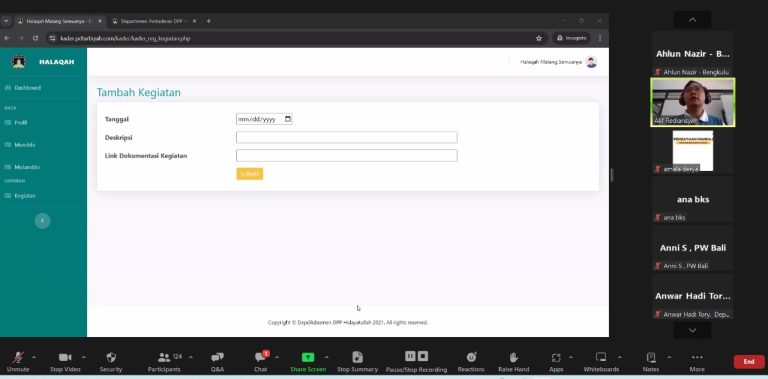Open user avatar Halaqah Malang Semuanya
The image size is (768, 379).
(x=592, y=62)
